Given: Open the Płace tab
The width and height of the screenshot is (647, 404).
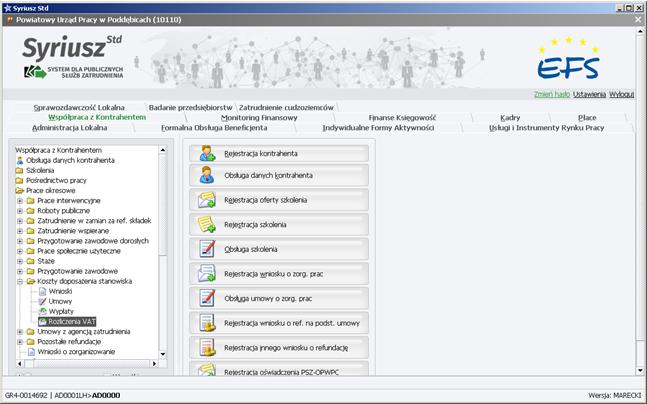Looking at the screenshot, I should click(x=587, y=118).
